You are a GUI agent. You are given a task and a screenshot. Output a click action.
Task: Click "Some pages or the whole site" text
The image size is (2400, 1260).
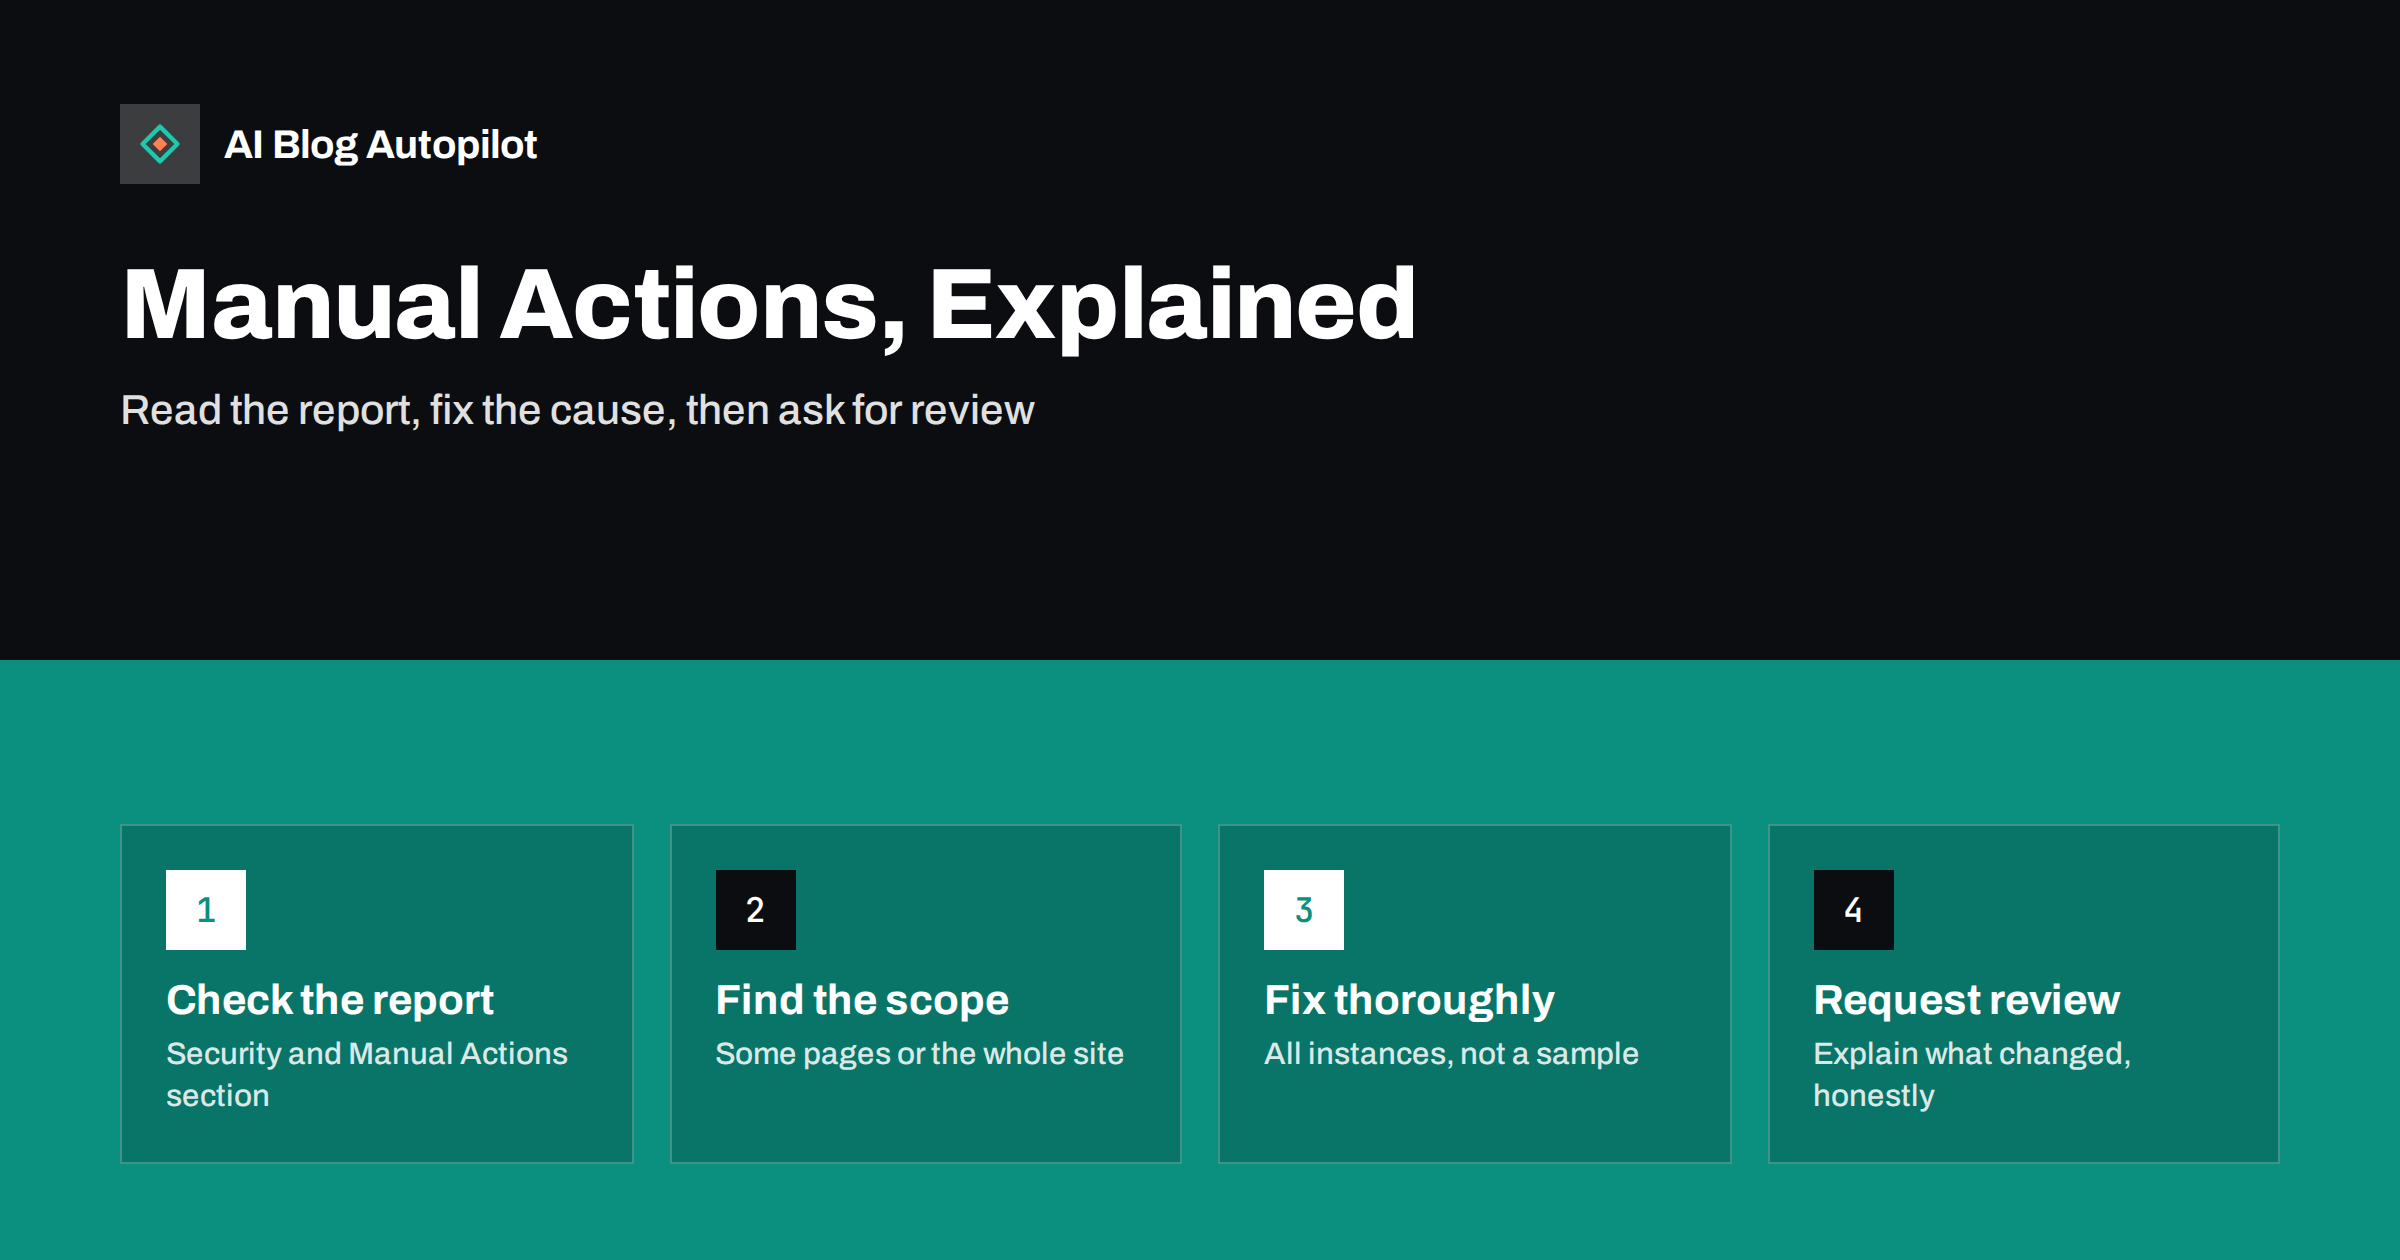pyautogui.click(x=920, y=1054)
